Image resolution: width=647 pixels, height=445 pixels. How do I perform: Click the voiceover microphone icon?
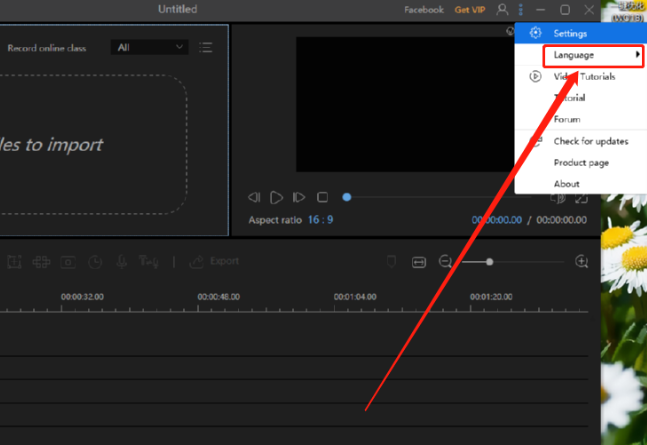[121, 262]
